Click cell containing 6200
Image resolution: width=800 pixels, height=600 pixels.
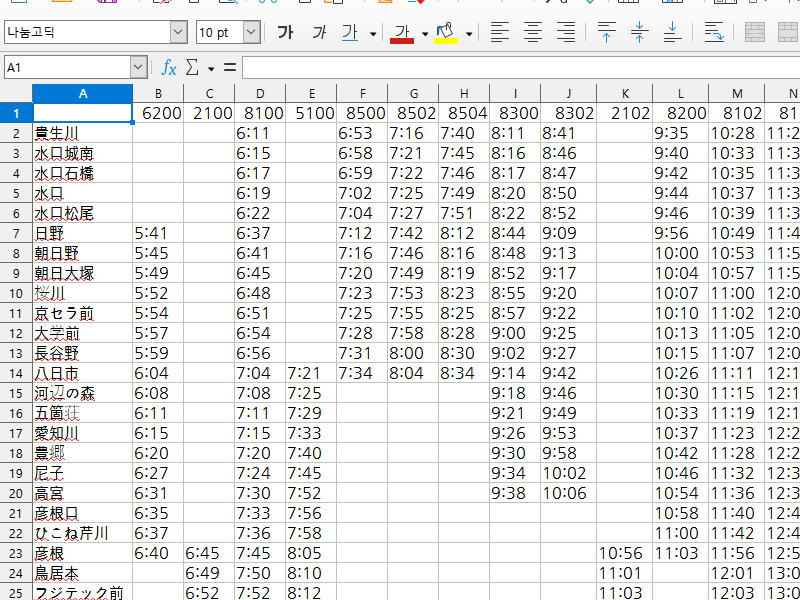(158, 113)
